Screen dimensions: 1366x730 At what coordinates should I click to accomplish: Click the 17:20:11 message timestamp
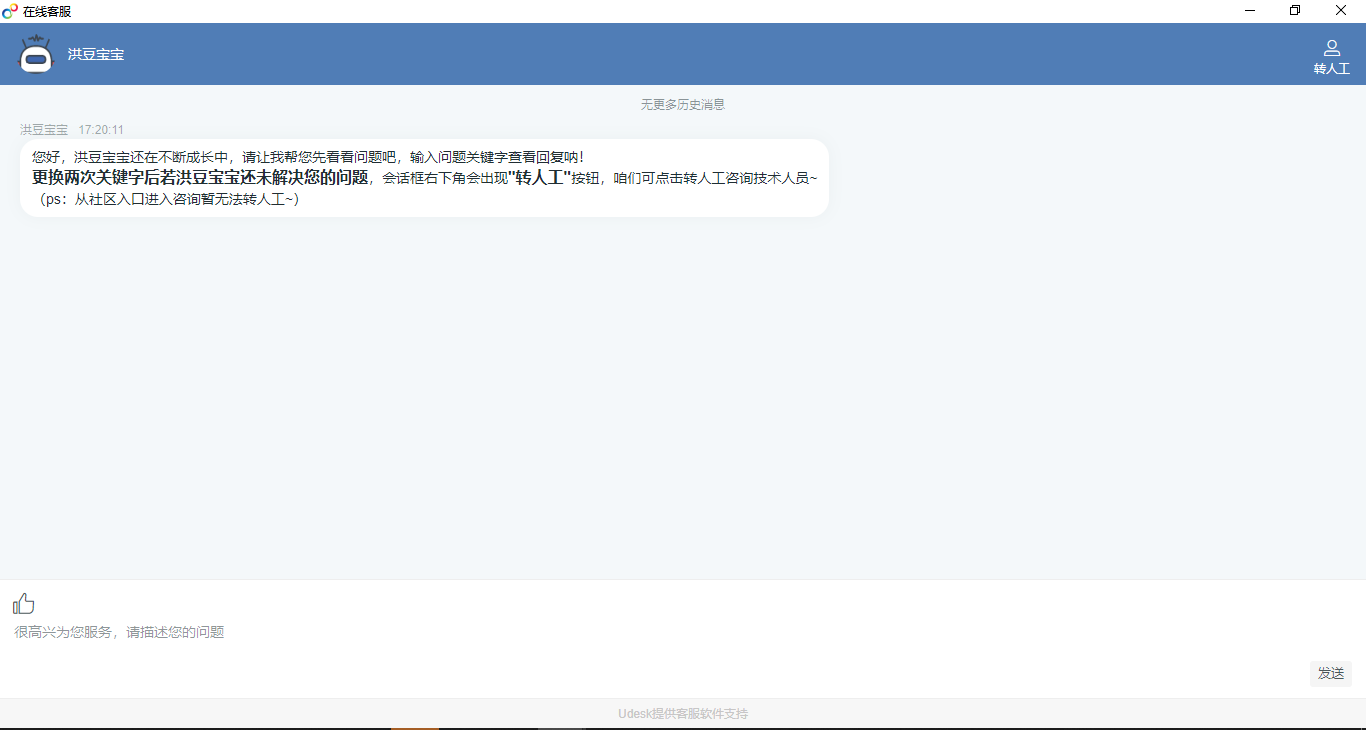click(101, 130)
